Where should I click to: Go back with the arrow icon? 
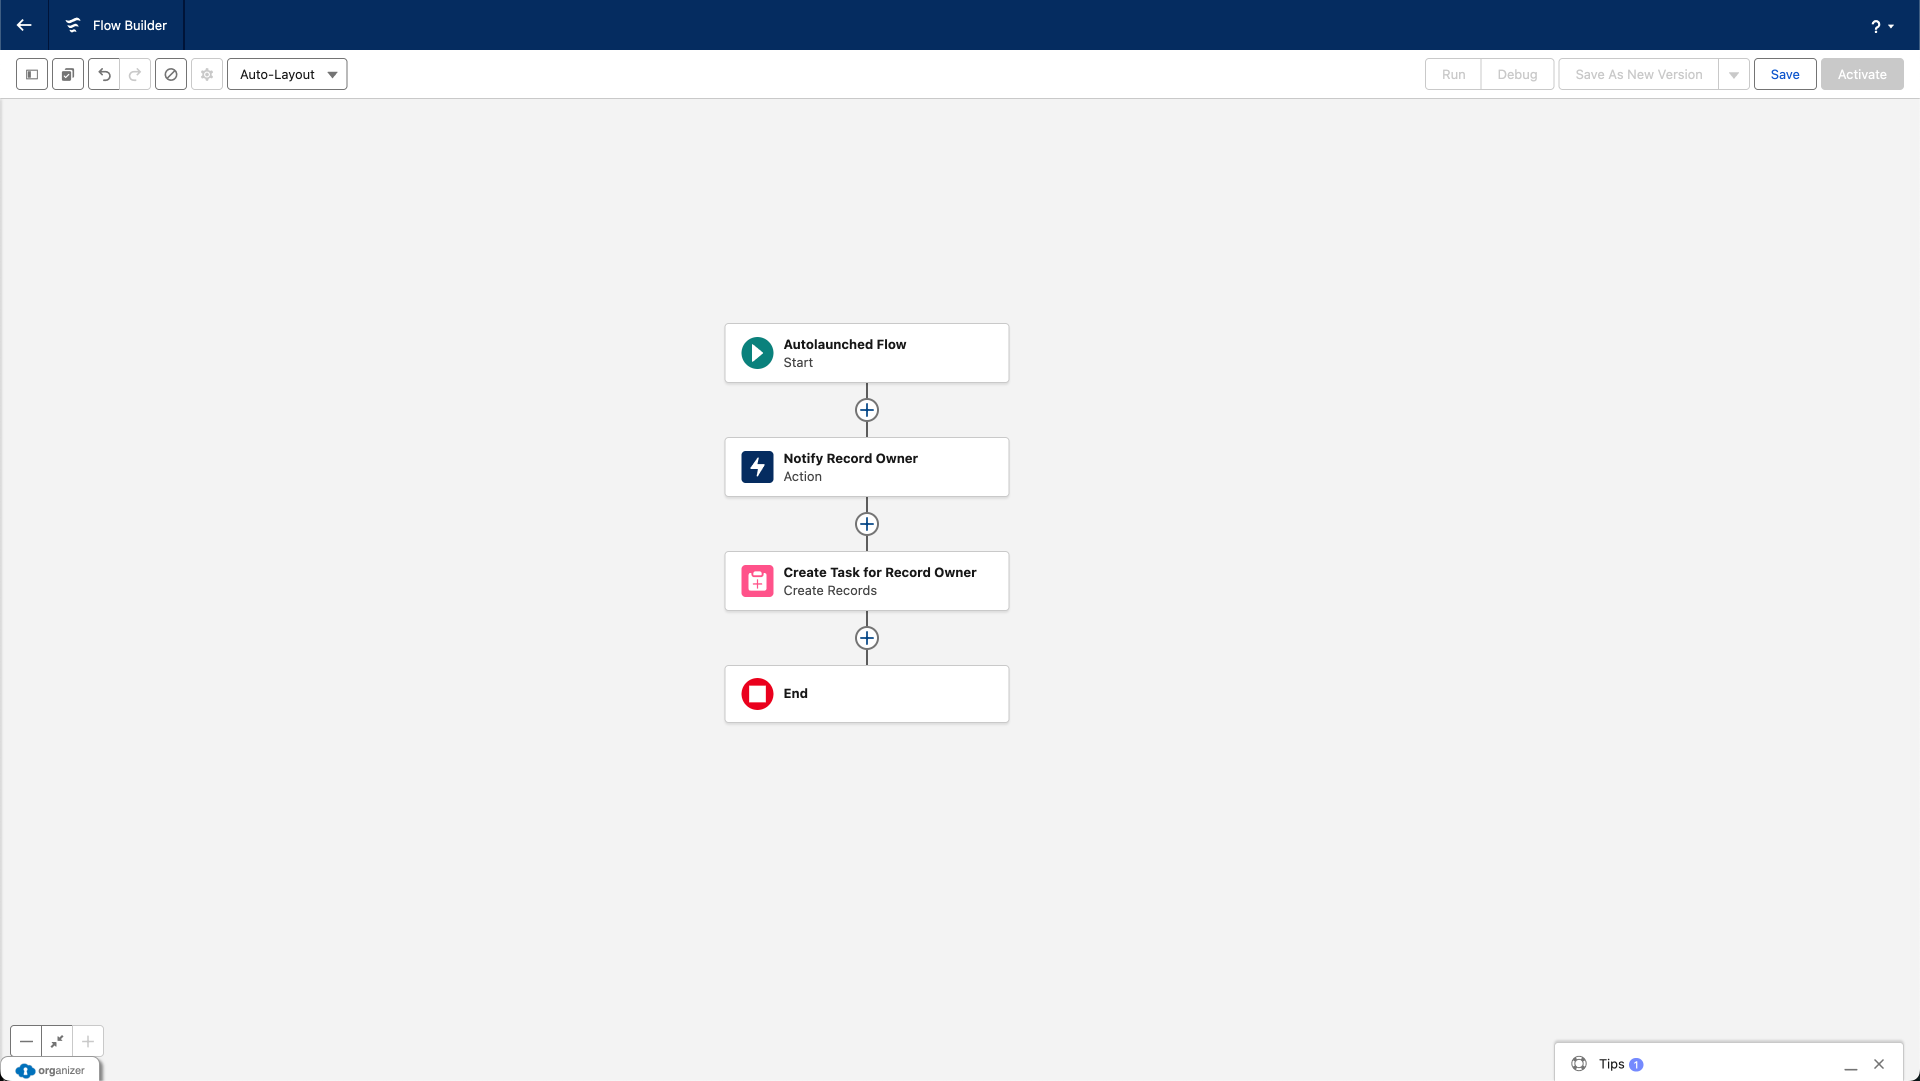[24, 25]
